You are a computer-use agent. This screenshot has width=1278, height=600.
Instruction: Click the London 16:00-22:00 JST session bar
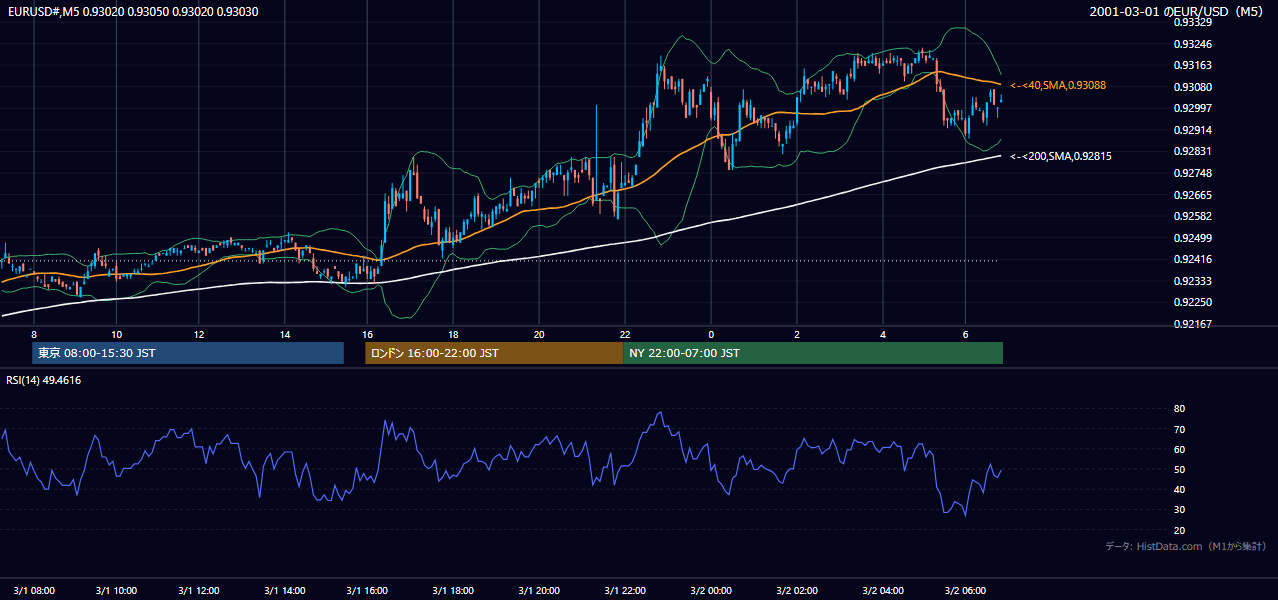pos(494,353)
